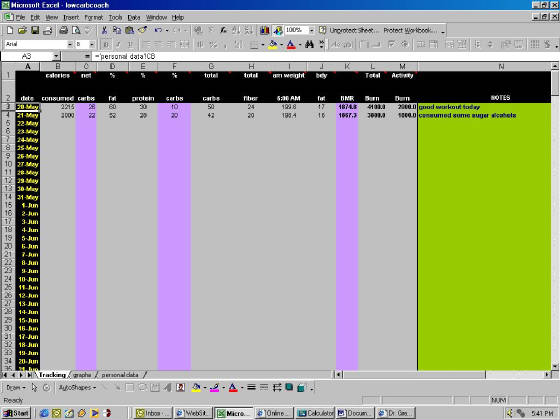The image size is (560, 420).
Task: Choose Line Style in the Drawing toolbar
Action: (x=251, y=387)
